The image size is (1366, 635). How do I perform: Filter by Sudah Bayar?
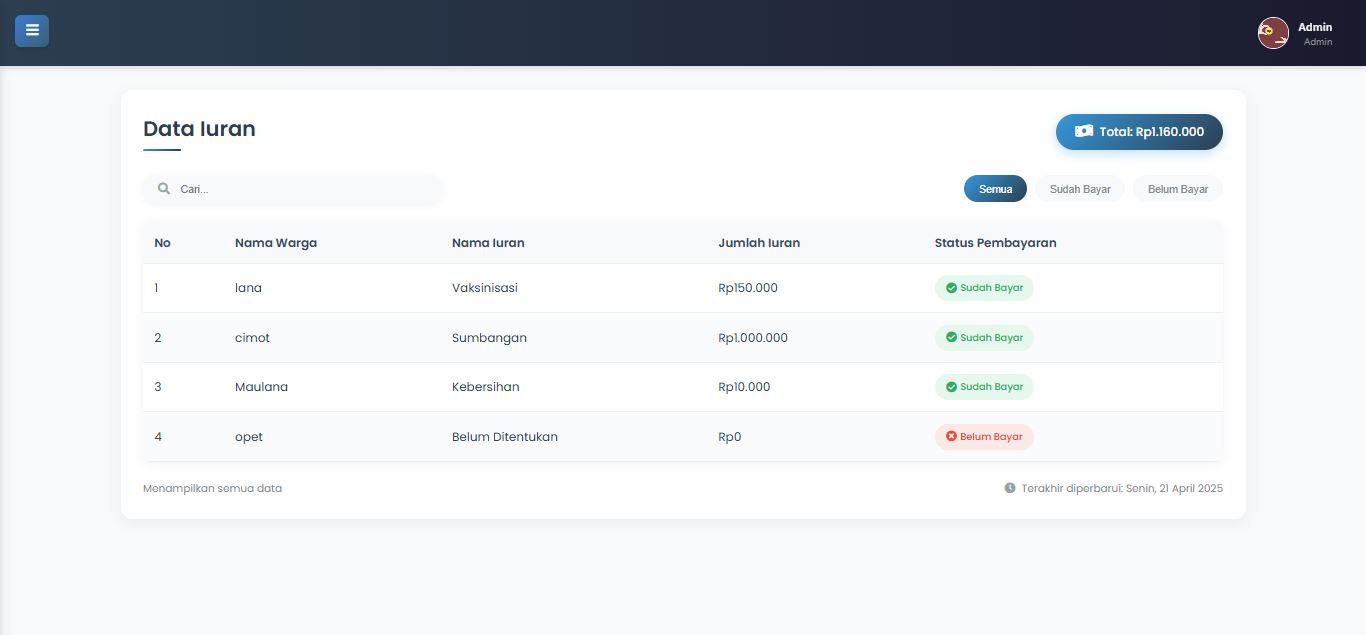(1080, 189)
